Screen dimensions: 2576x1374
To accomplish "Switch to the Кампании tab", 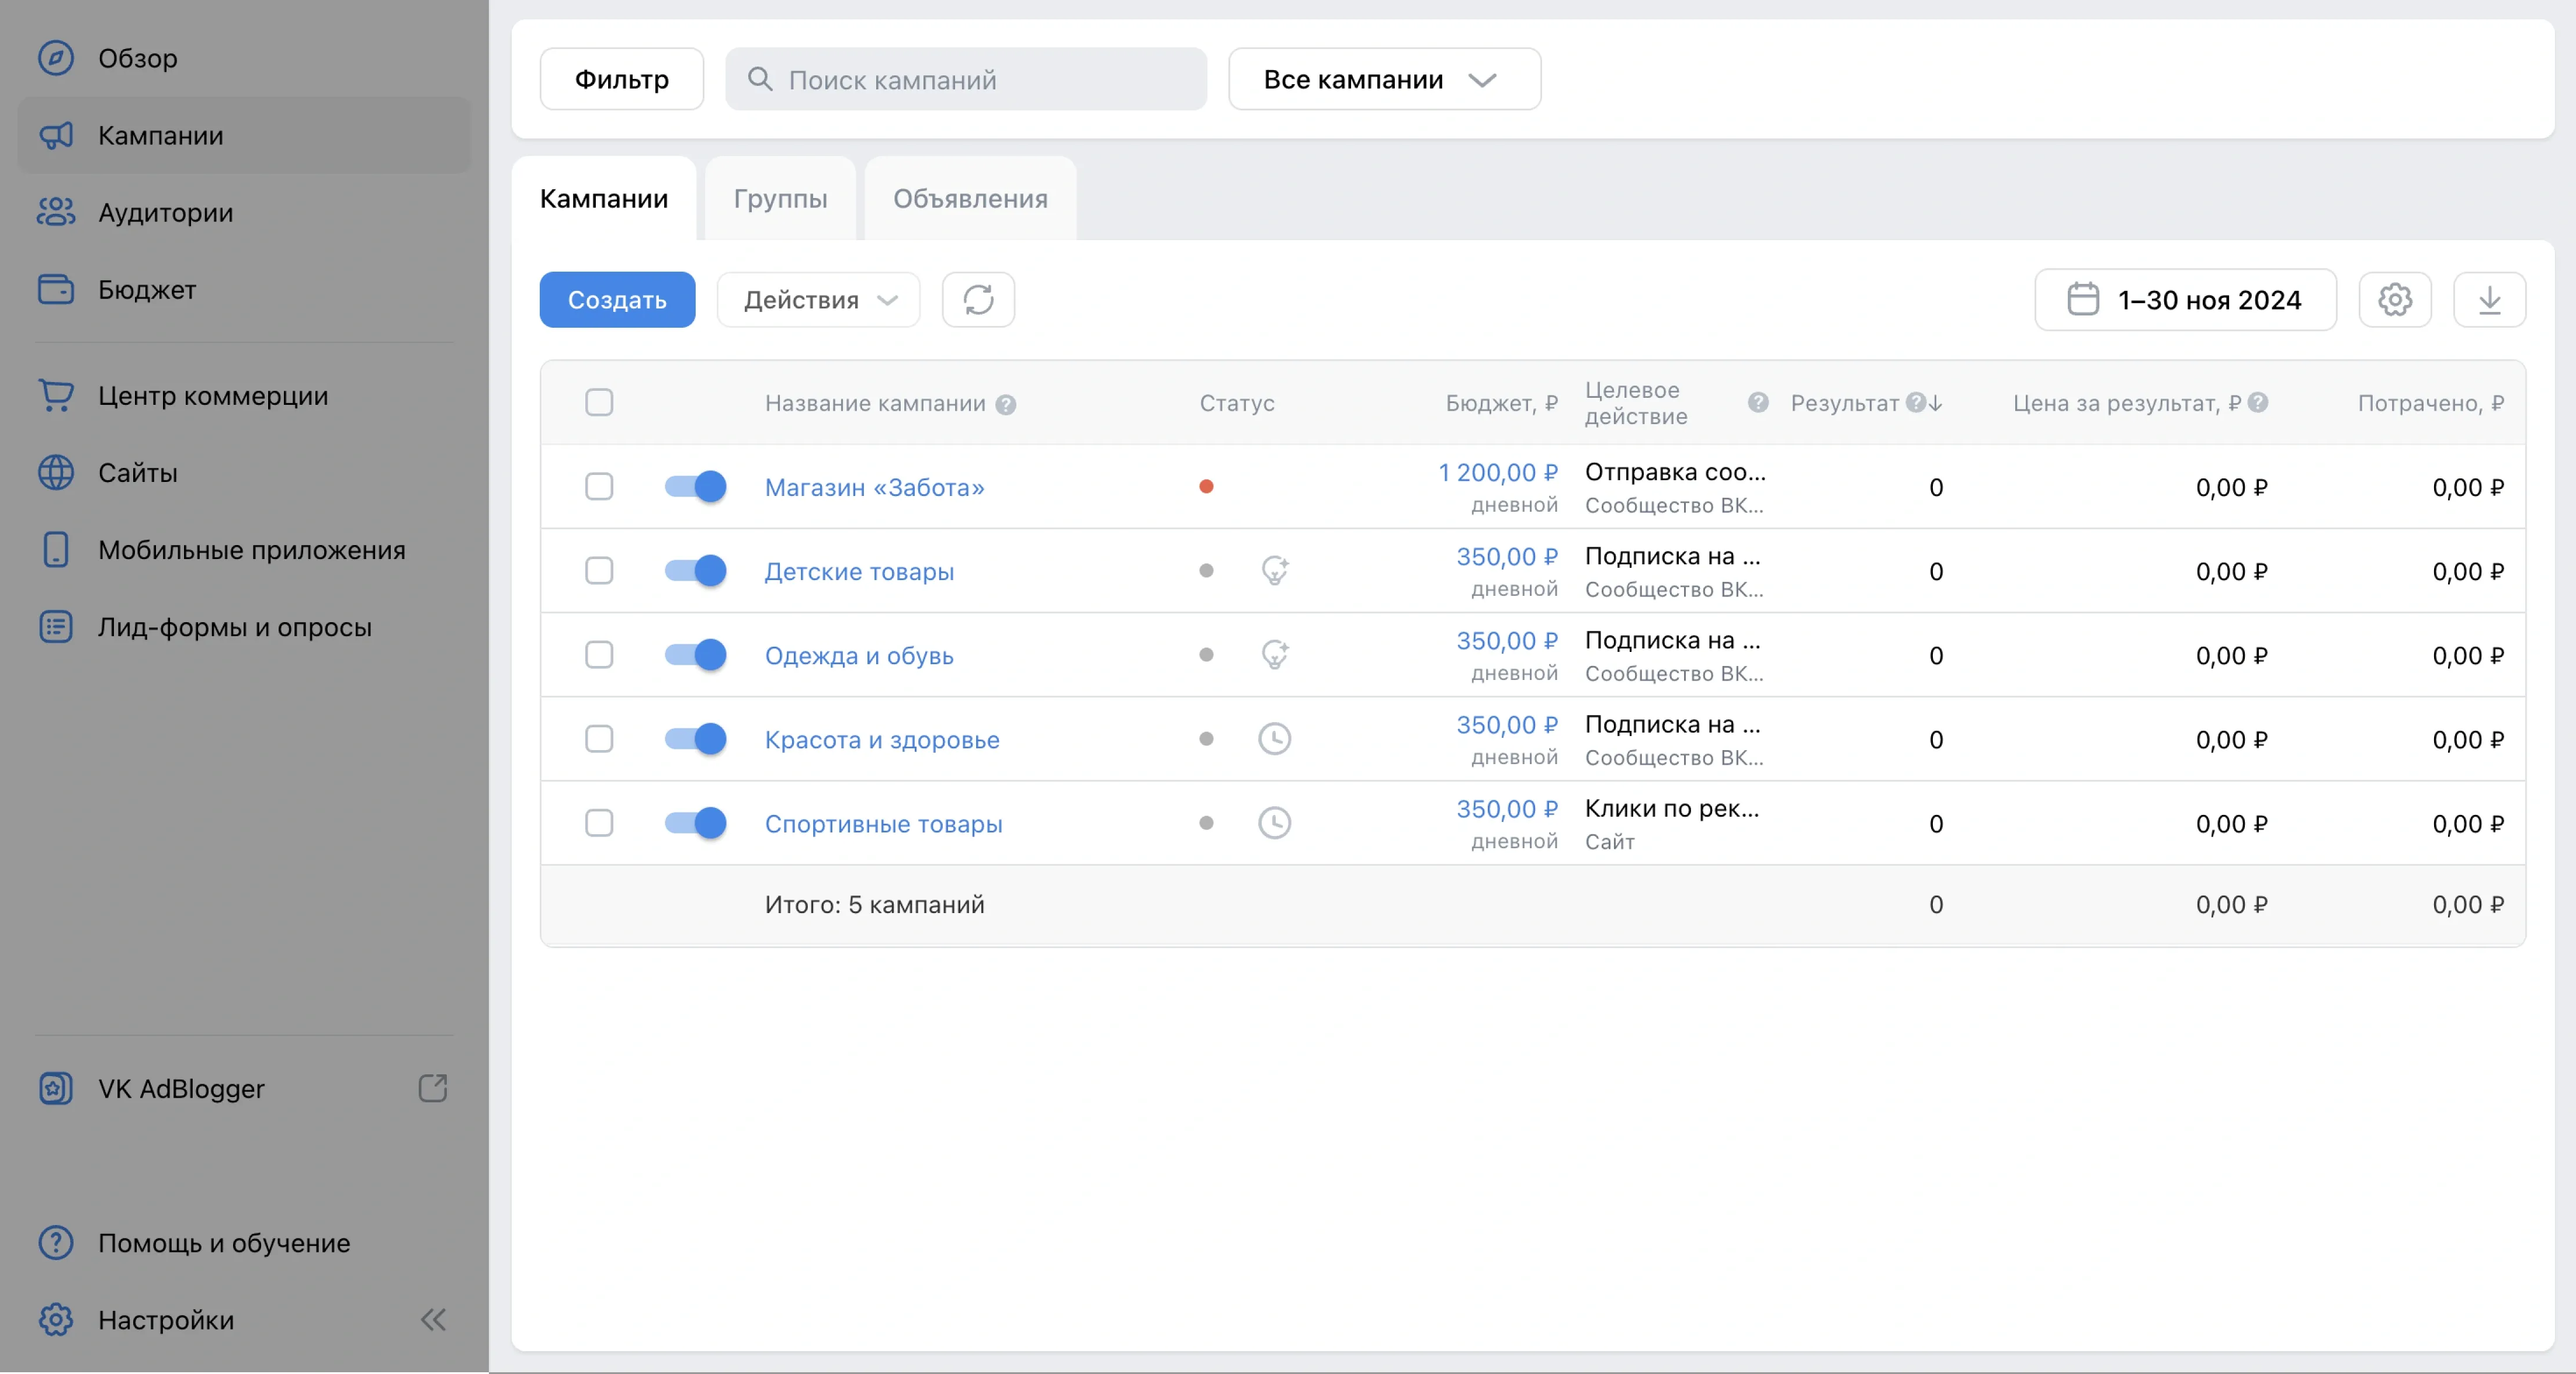I will pos(604,198).
